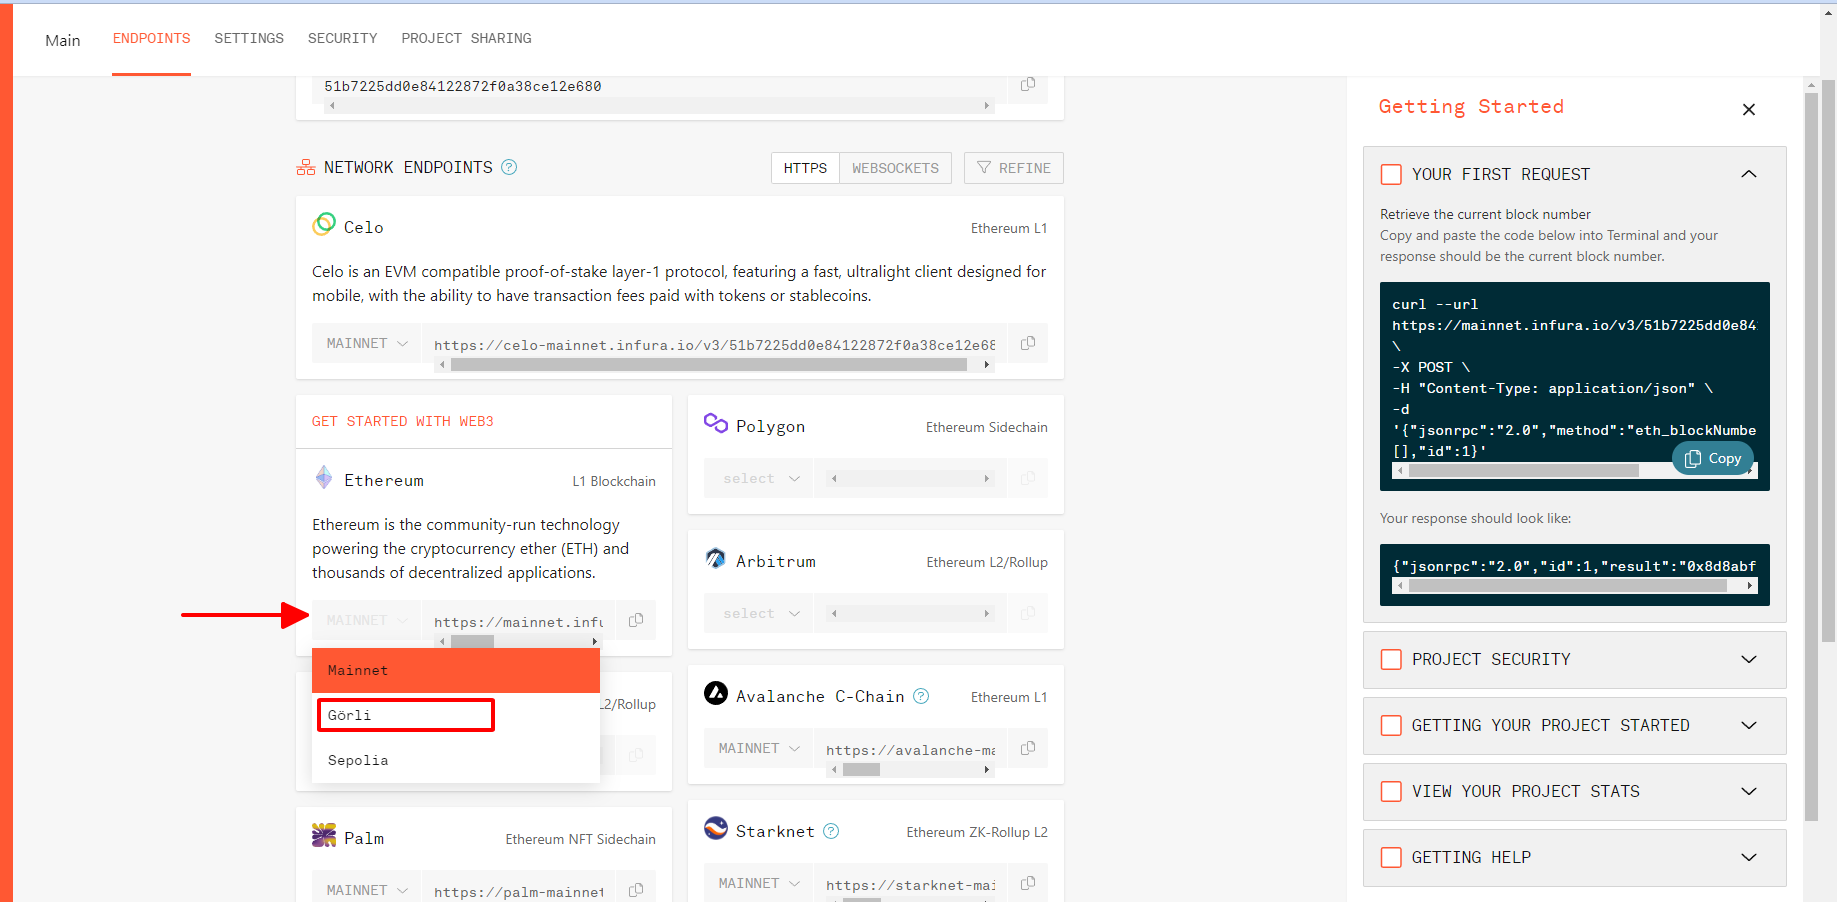The width and height of the screenshot is (1837, 902).
Task: Click the Avalanche C-Chain logo icon
Action: (716, 693)
